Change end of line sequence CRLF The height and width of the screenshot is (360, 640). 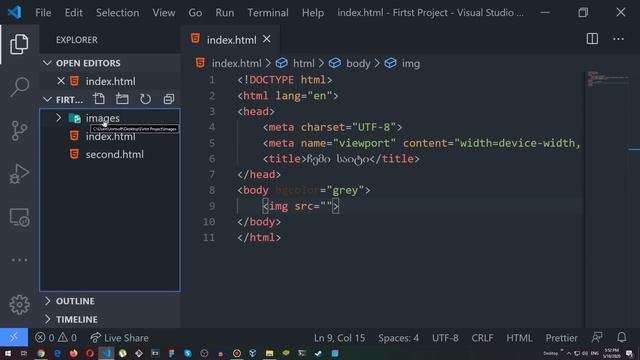tap(482, 338)
